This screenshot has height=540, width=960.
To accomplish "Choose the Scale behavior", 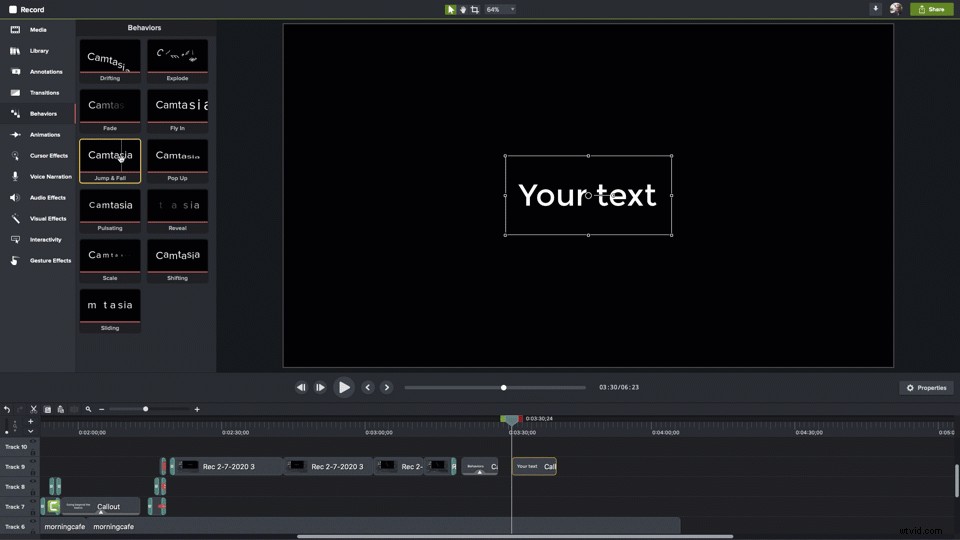I will (110, 261).
